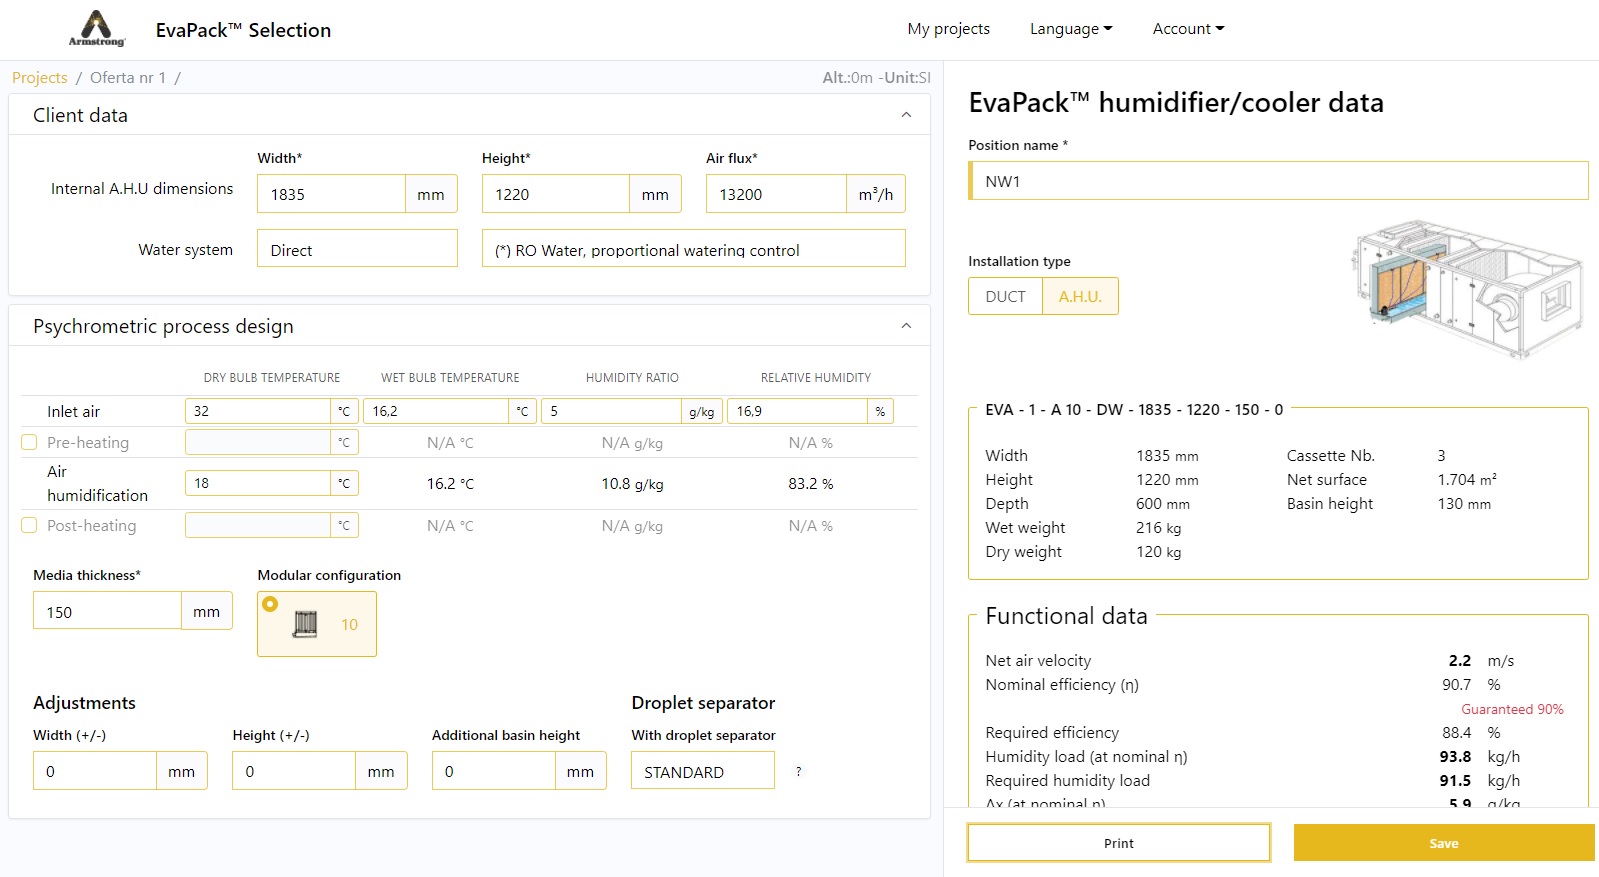Click the air humidification 10.8 g/kg value
The width and height of the screenshot is (1599, 877).
click(632, 484)
